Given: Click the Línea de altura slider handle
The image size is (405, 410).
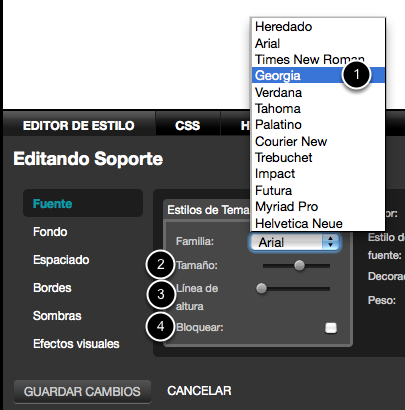Looking at the screenshot, I should pos(261,288).
